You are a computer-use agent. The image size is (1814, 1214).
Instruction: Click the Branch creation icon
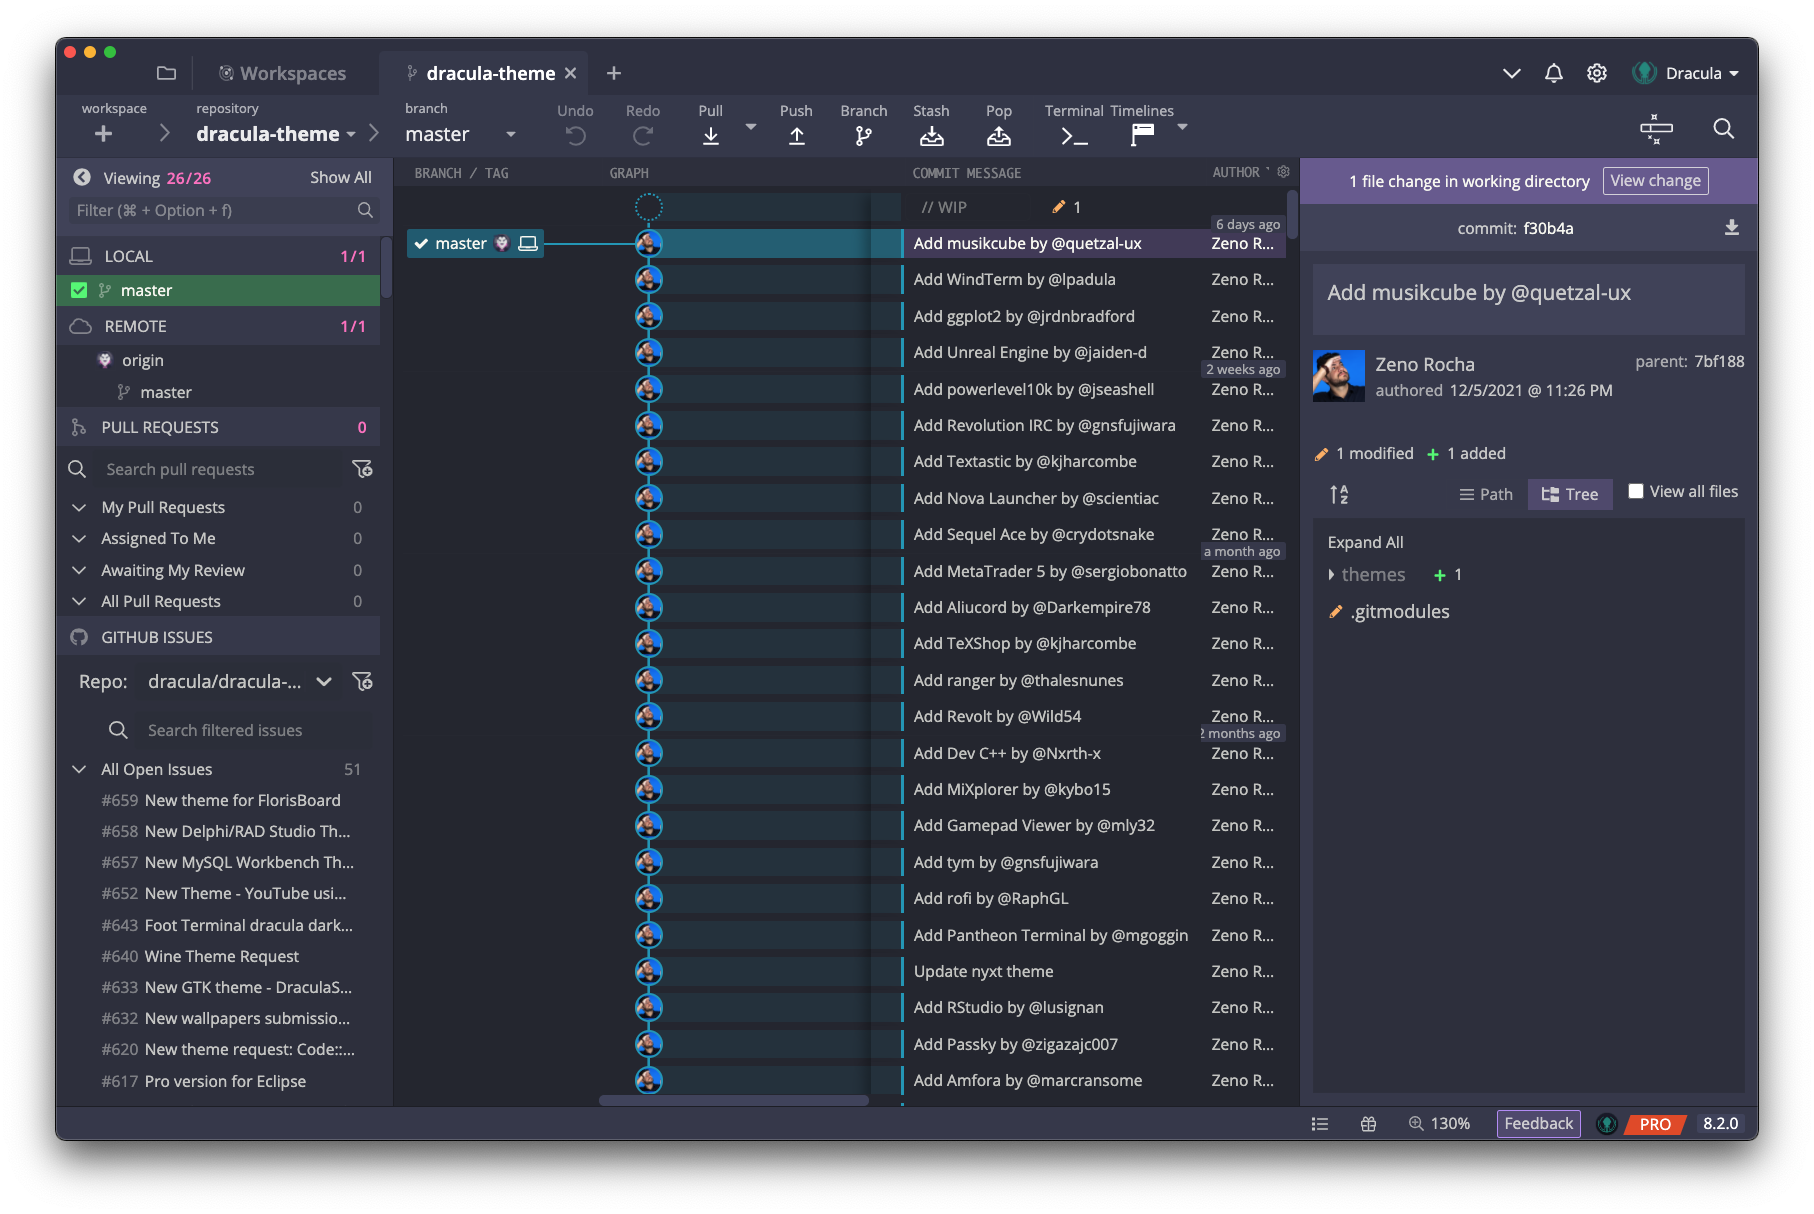pos(862,133)
